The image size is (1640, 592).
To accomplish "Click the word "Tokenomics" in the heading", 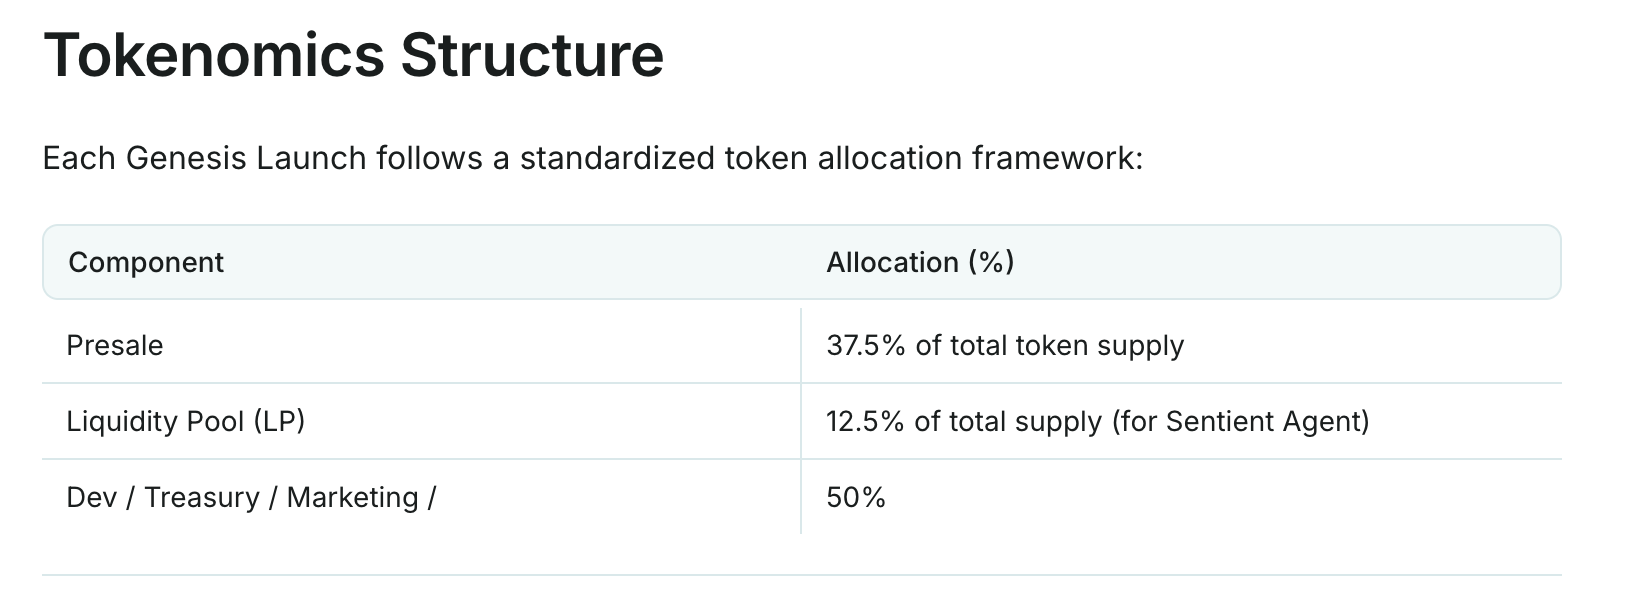I will tap(214, 55).
